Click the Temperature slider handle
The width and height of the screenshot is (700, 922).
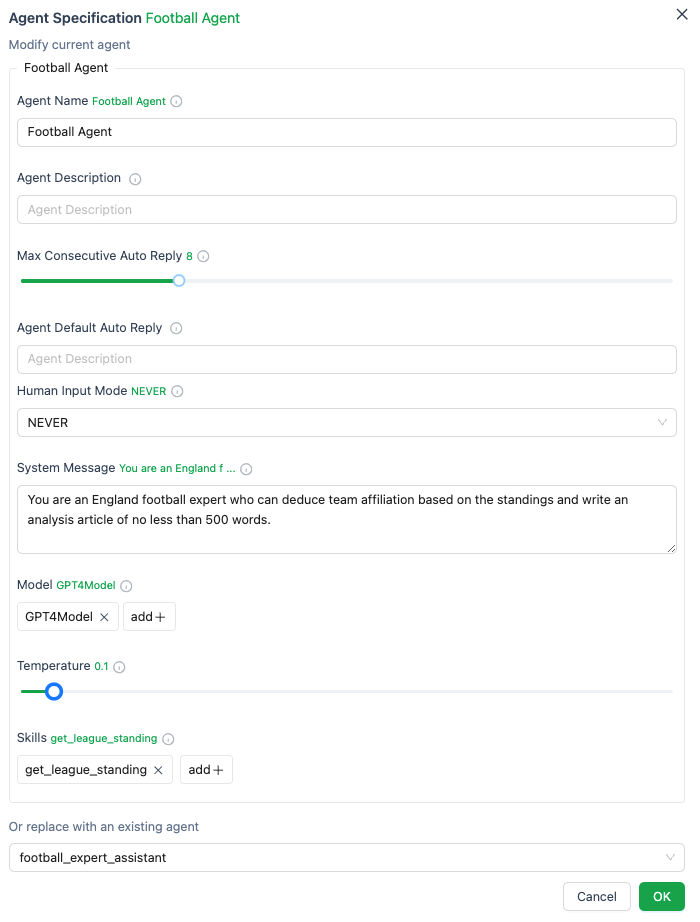point(54,691)
